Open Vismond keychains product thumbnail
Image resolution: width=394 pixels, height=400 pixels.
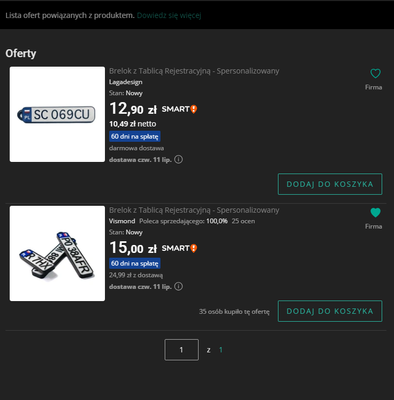click(57, 253)
